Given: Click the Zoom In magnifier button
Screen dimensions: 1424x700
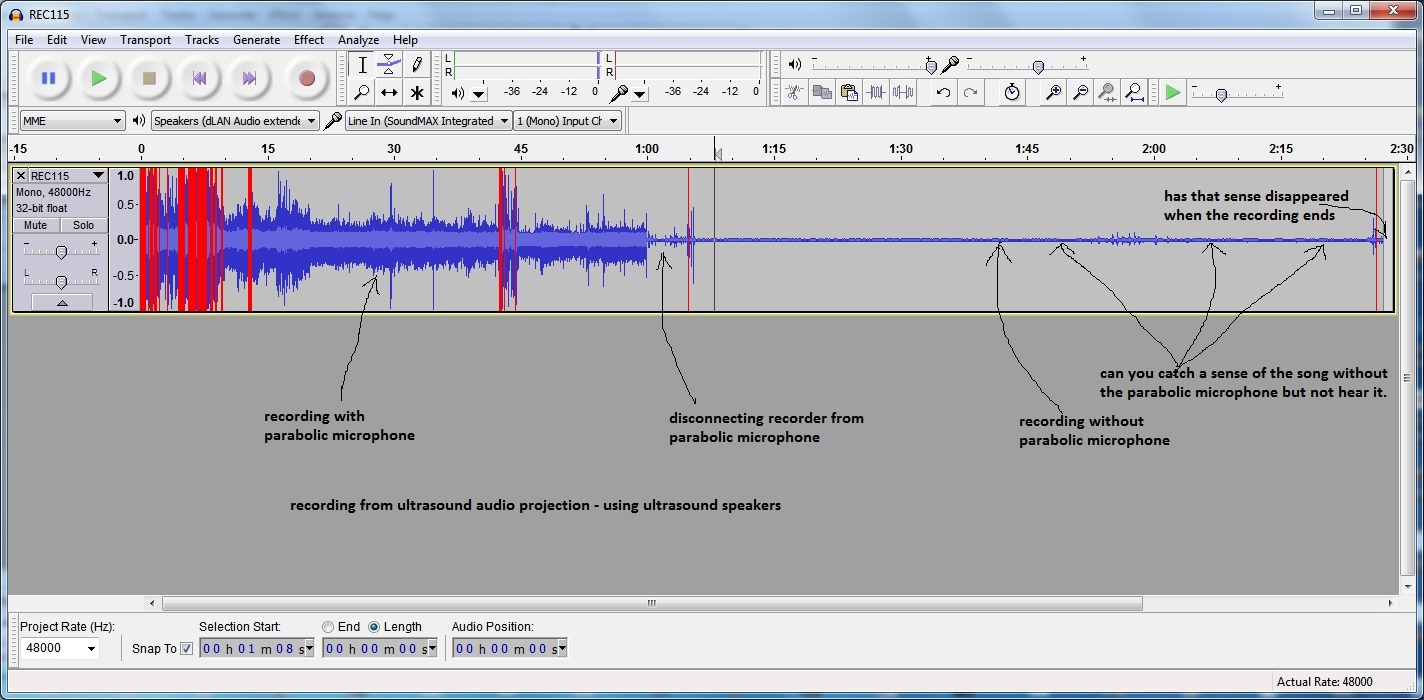Looking at the screenshot, I should click(x=1053, y=92).
